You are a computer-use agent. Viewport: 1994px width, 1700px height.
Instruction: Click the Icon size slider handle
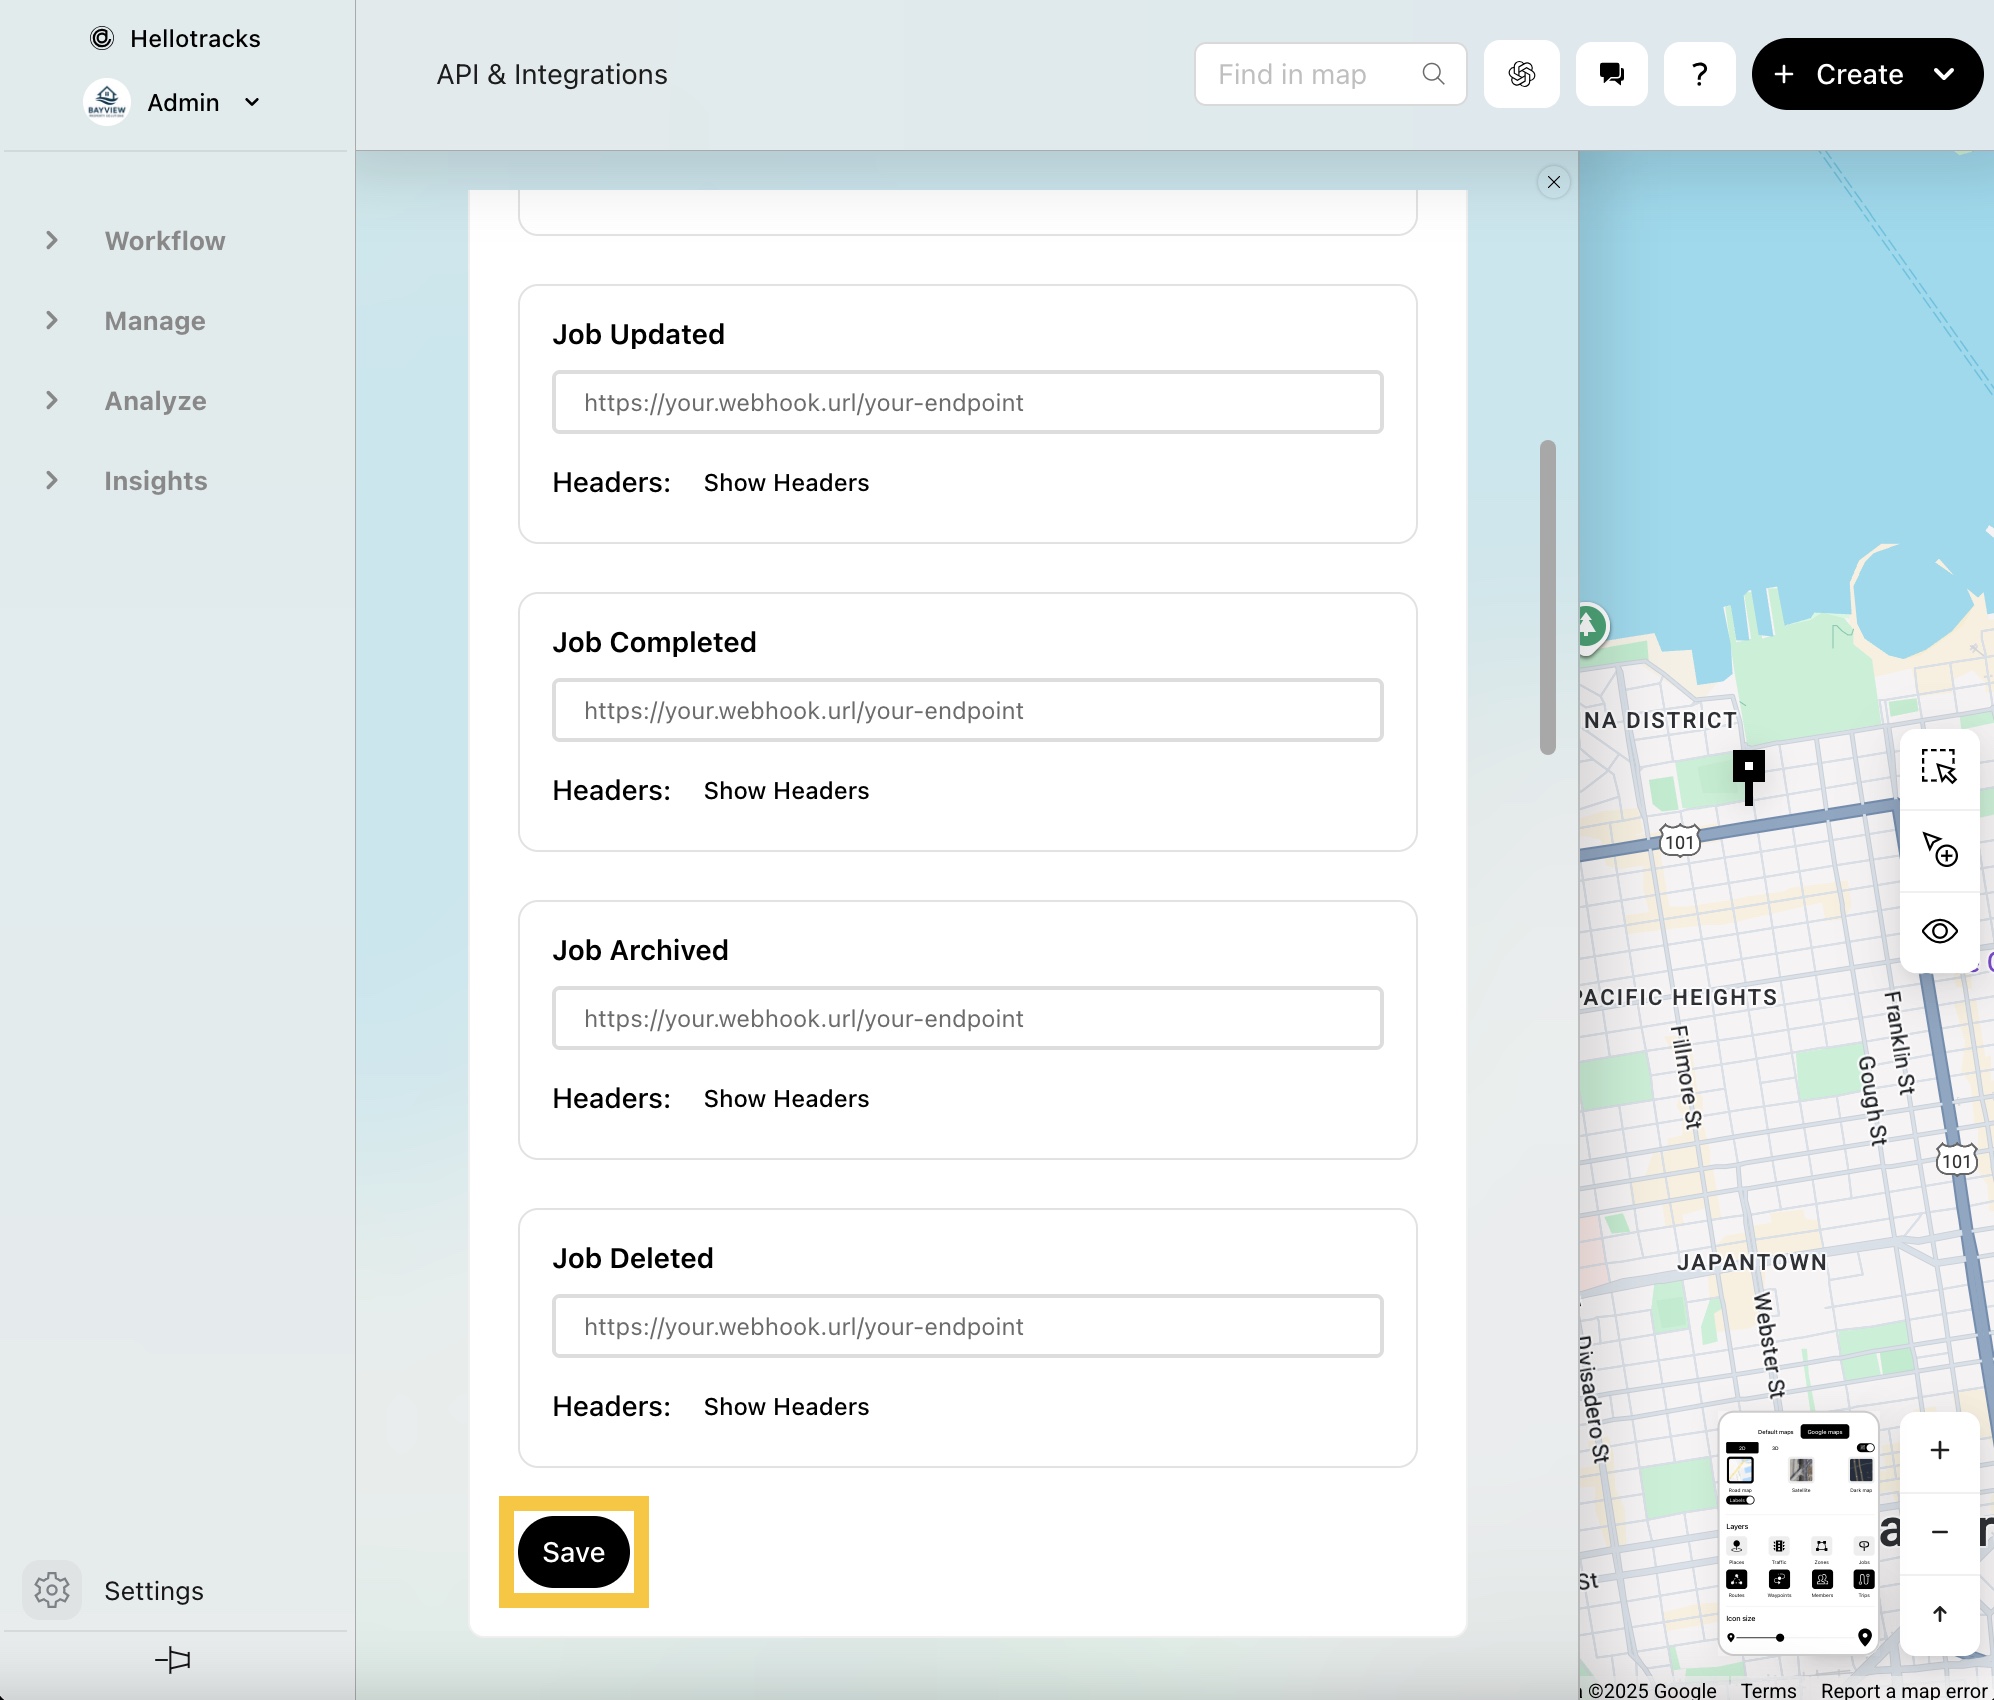[x=1780, y=1638]
